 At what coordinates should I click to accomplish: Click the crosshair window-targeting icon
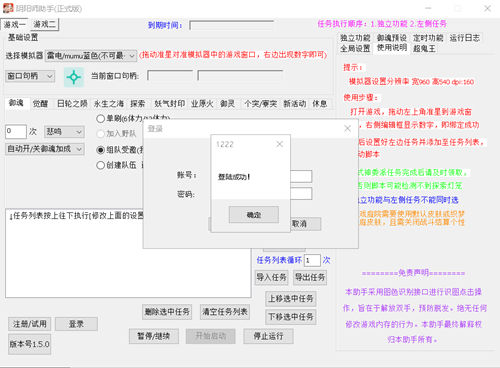[74, 77]
